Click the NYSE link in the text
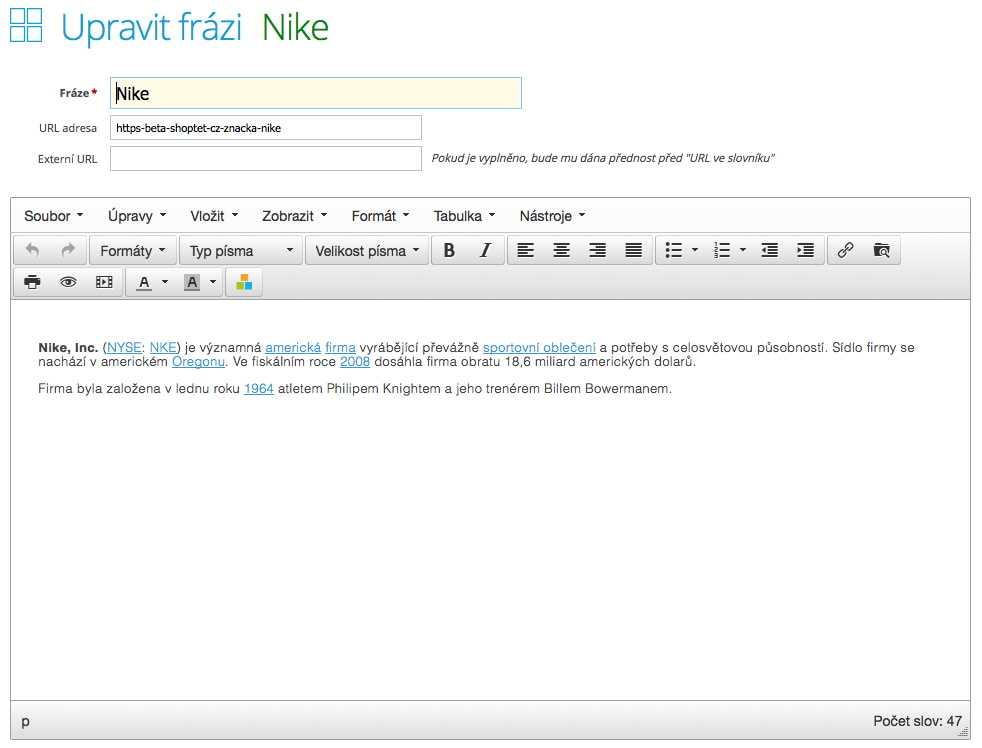The image size is (982, 748). (x=124, y=347)
